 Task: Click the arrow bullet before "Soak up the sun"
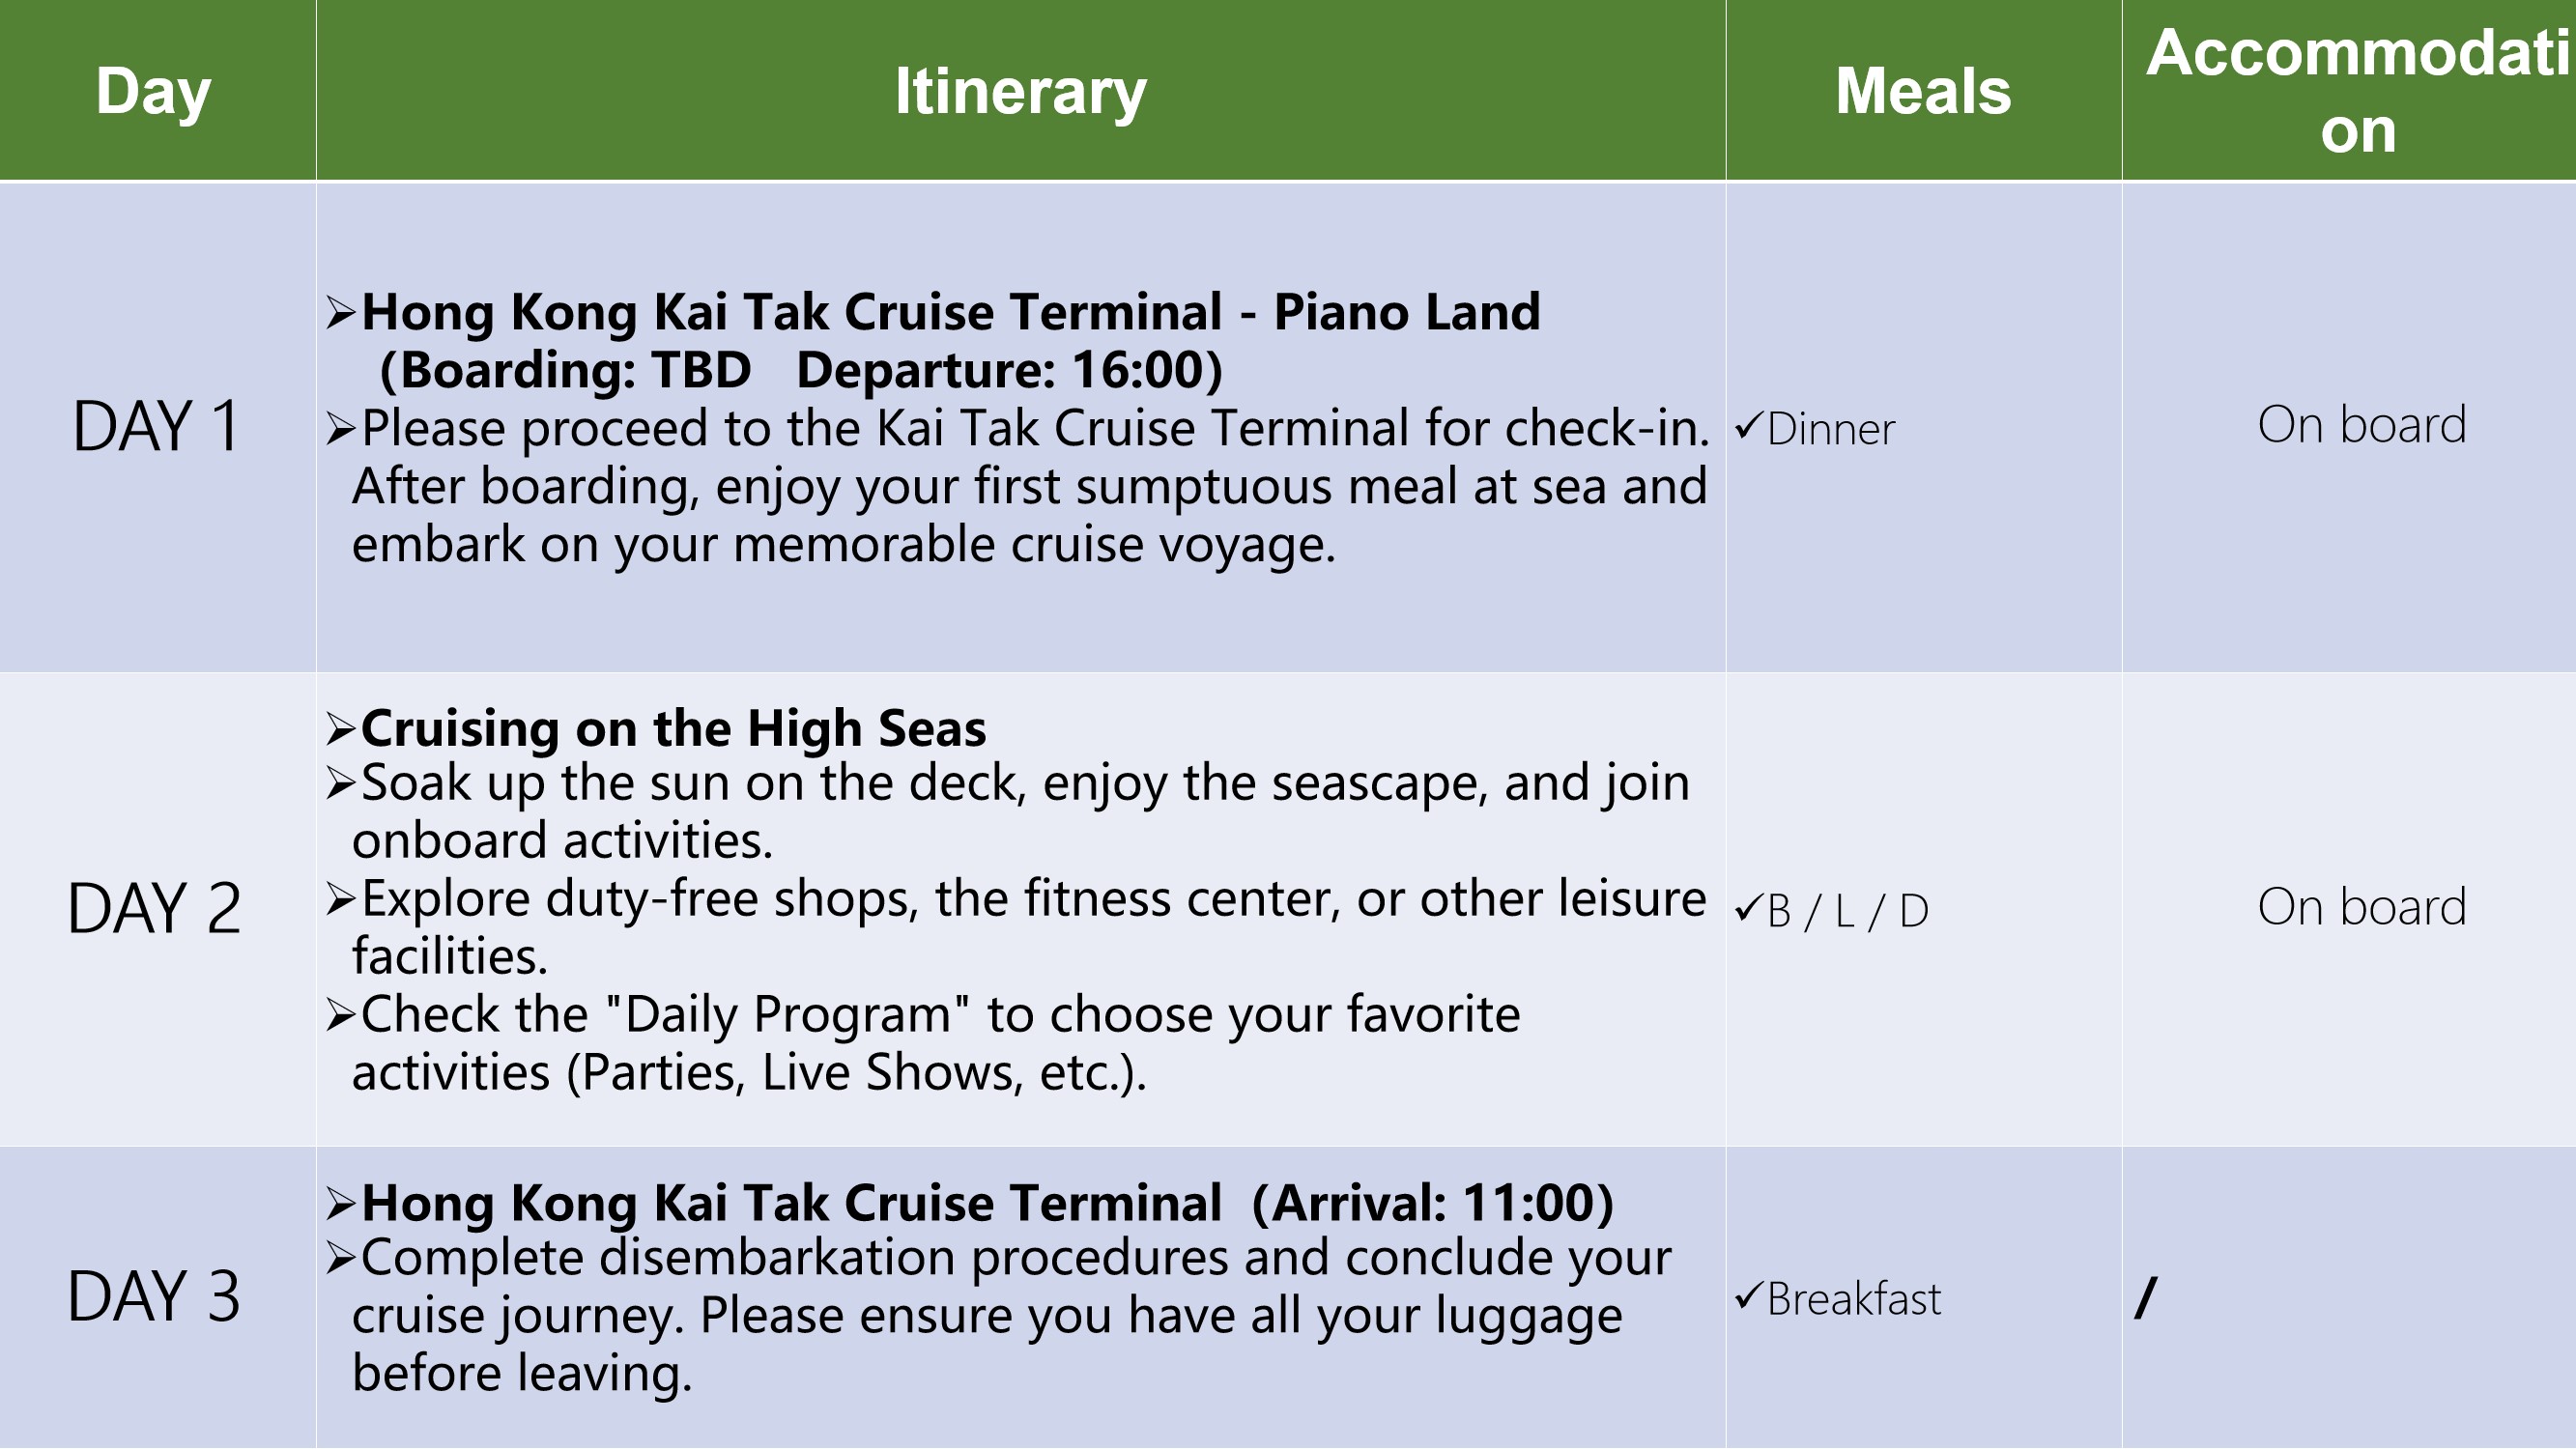click(x=340, y=784)
